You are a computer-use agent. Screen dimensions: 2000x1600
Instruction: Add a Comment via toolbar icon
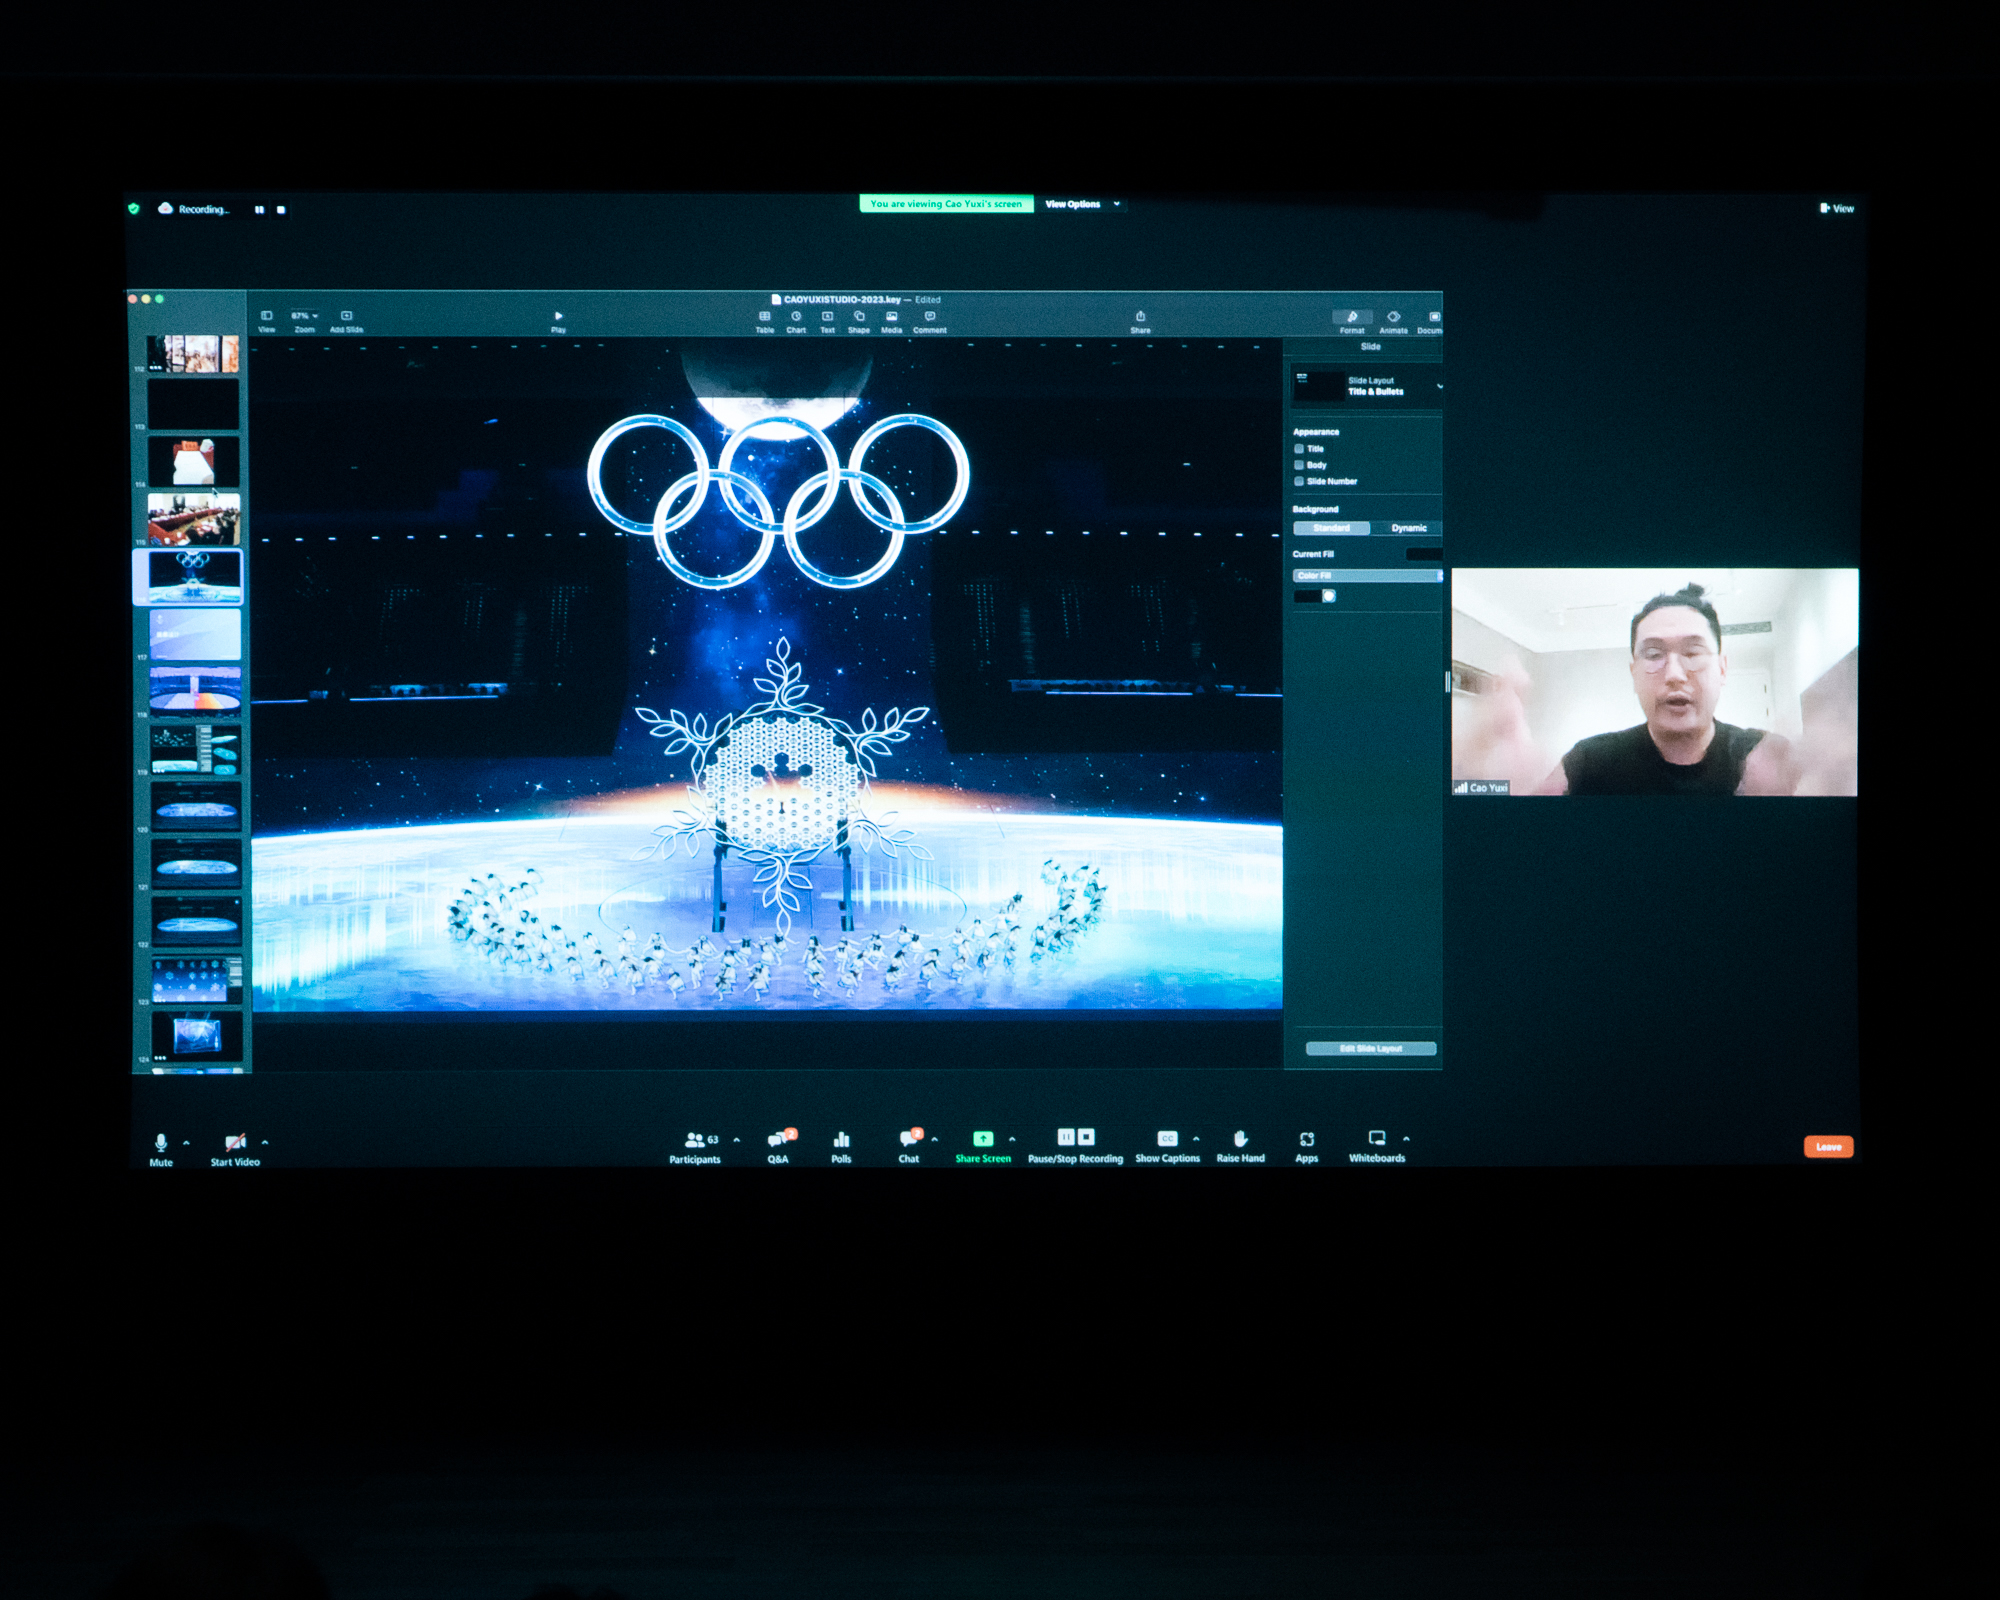click(x=930, y=316)
